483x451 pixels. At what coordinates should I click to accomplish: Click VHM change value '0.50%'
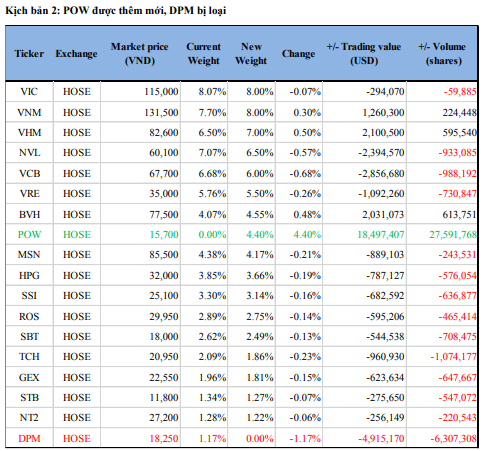(x=307, y=133)
